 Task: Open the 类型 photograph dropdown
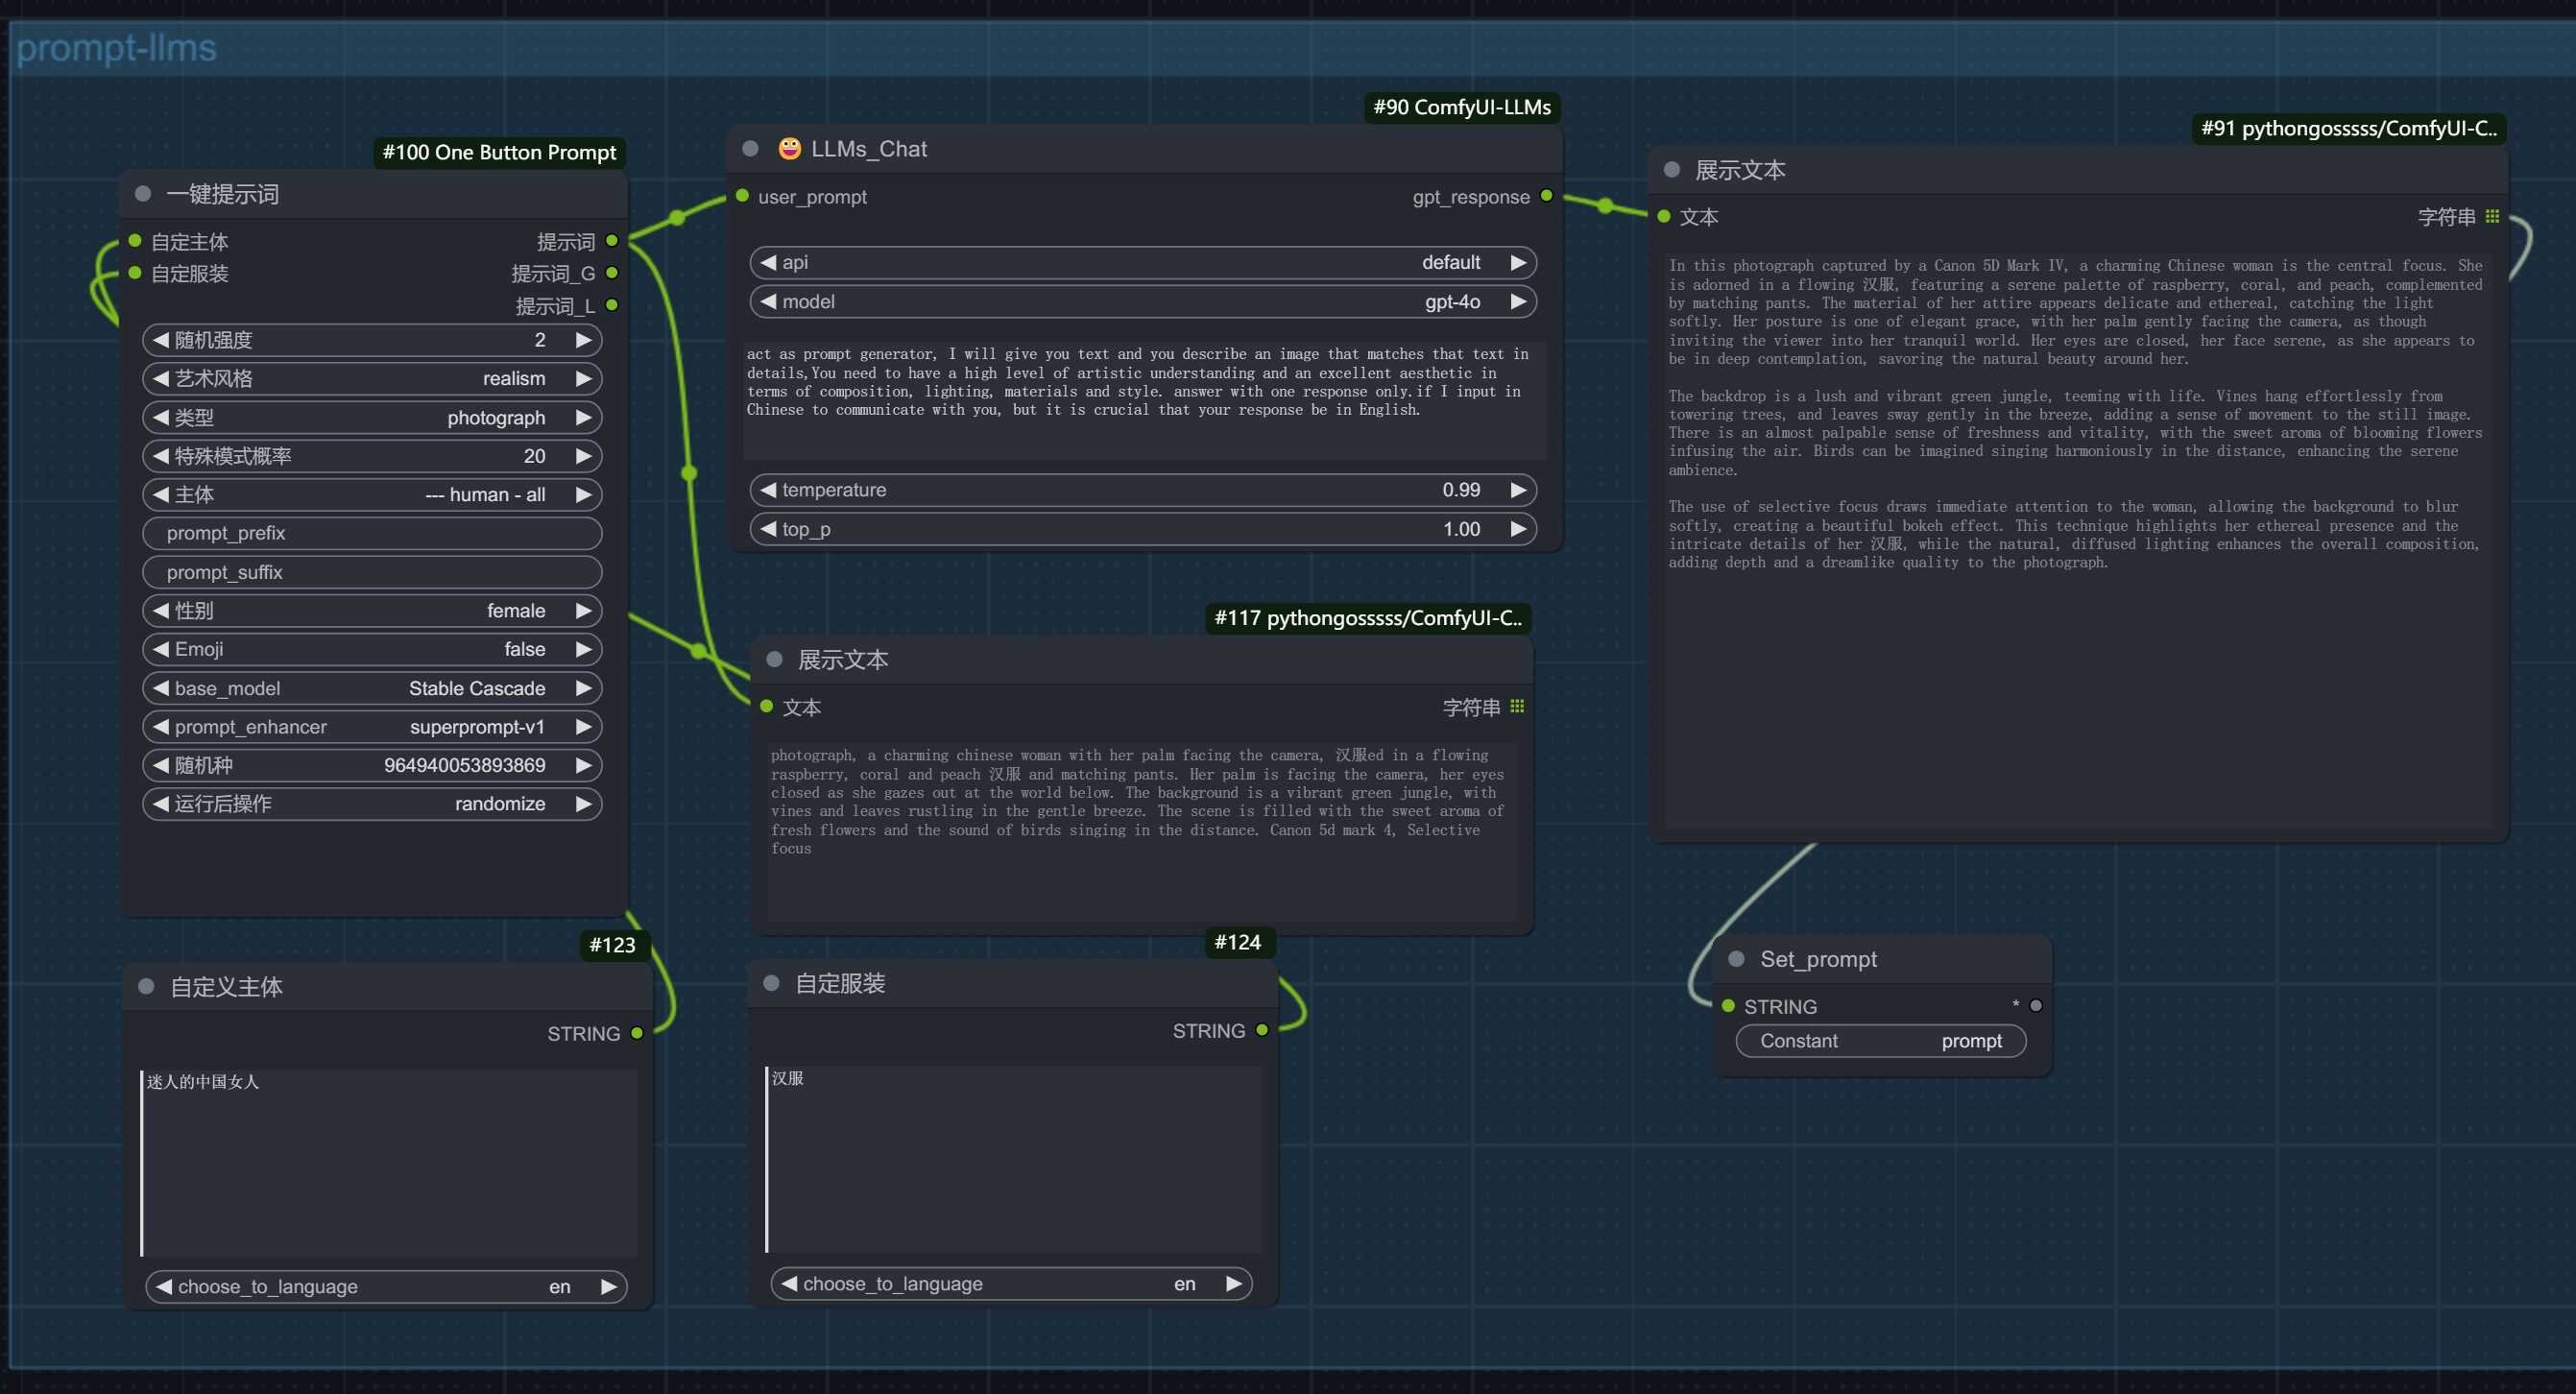(372, 417)
